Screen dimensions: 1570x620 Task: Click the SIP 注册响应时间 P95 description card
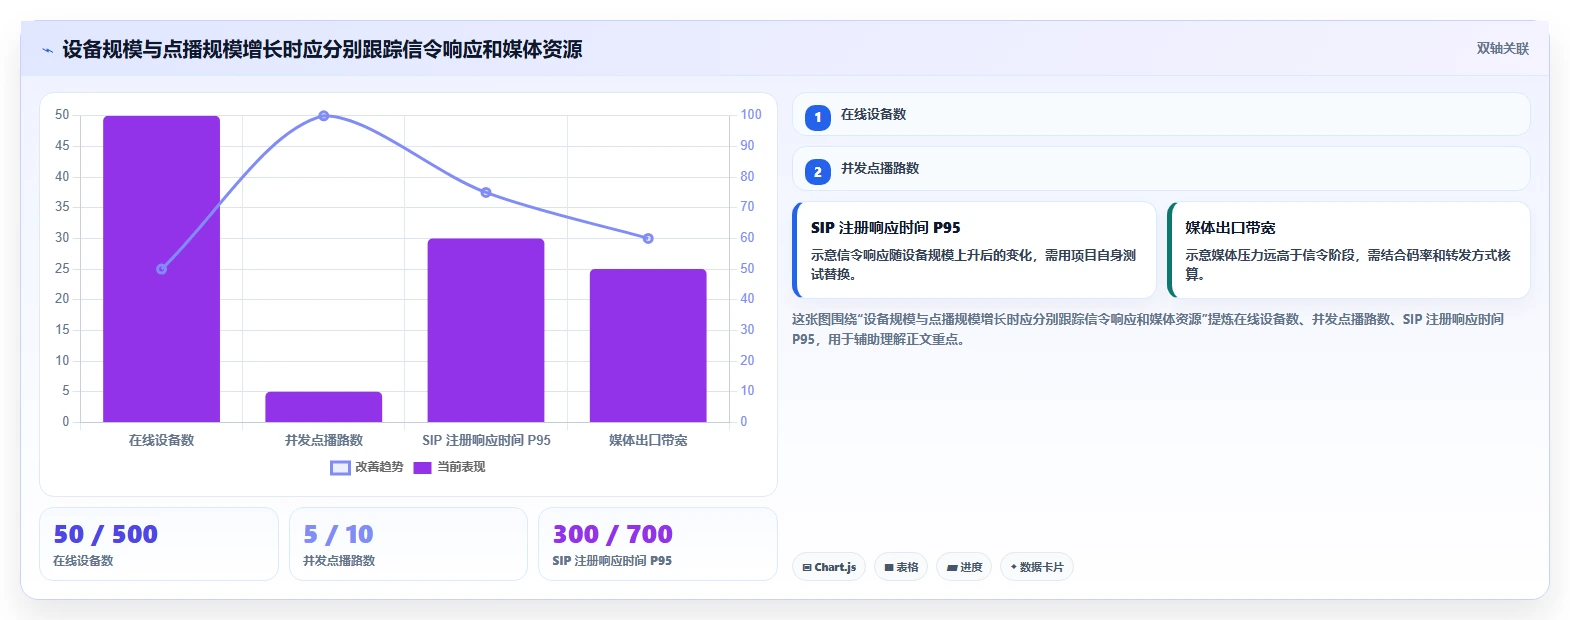coord(974,250)
